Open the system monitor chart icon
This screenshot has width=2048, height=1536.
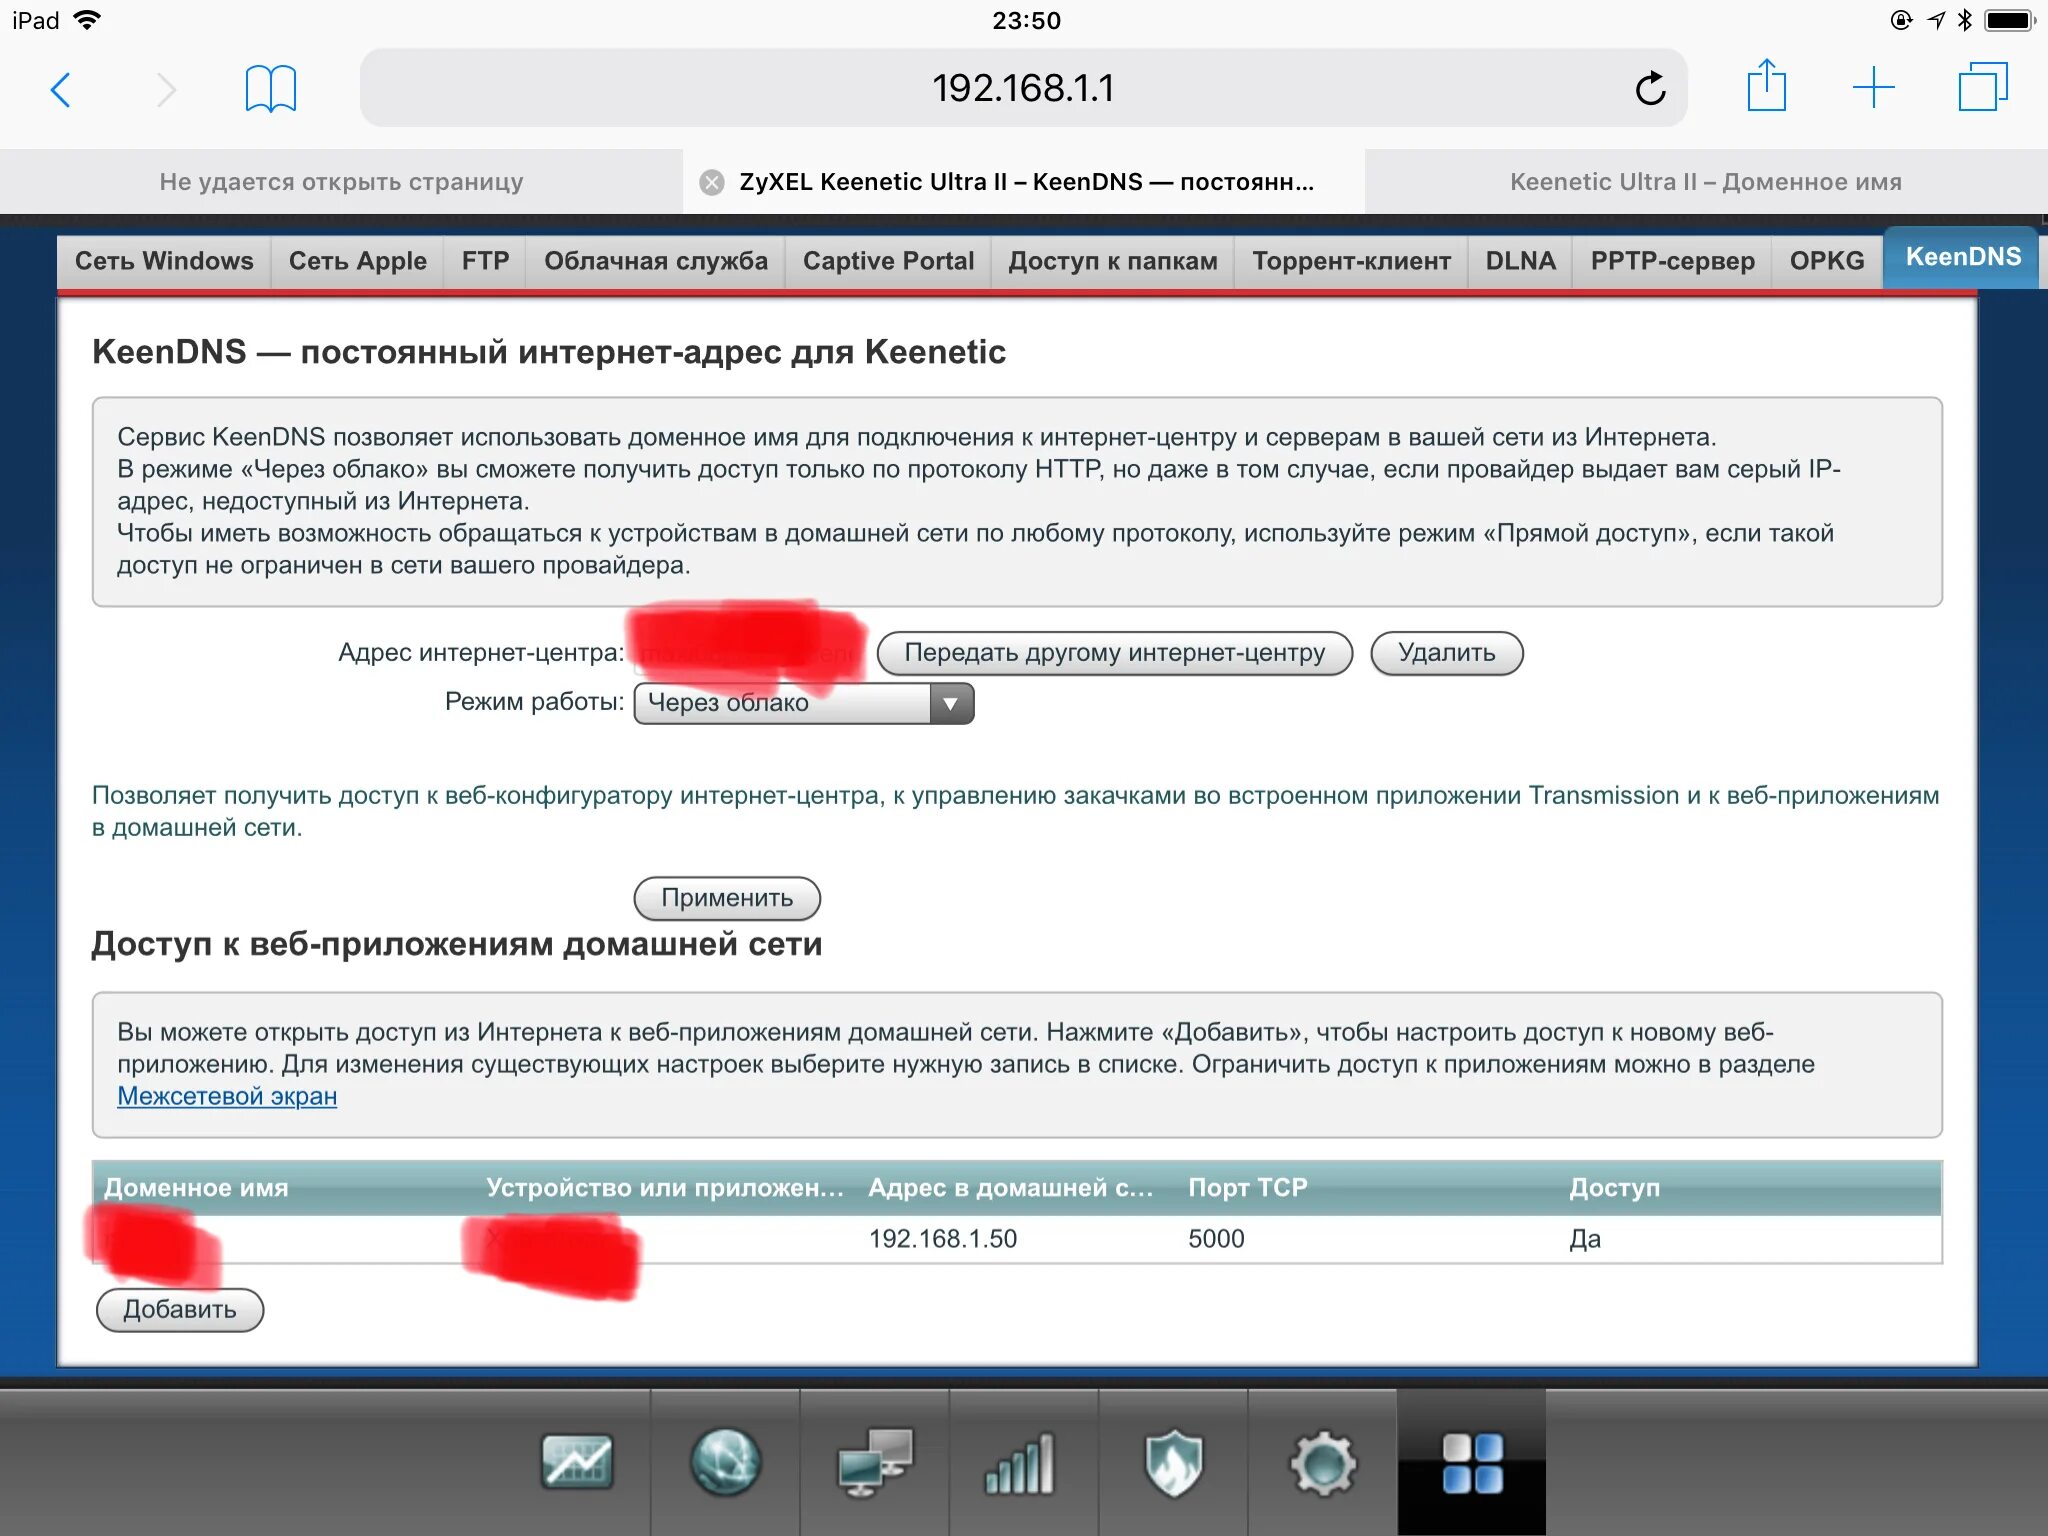point(576,1463)
